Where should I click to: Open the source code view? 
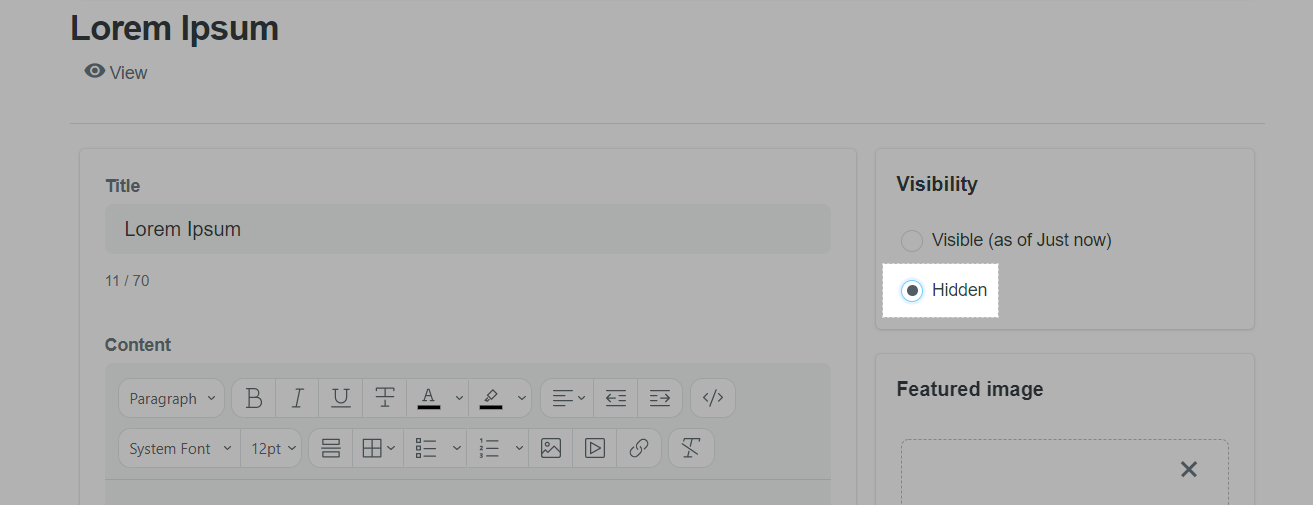pos(712,398)
